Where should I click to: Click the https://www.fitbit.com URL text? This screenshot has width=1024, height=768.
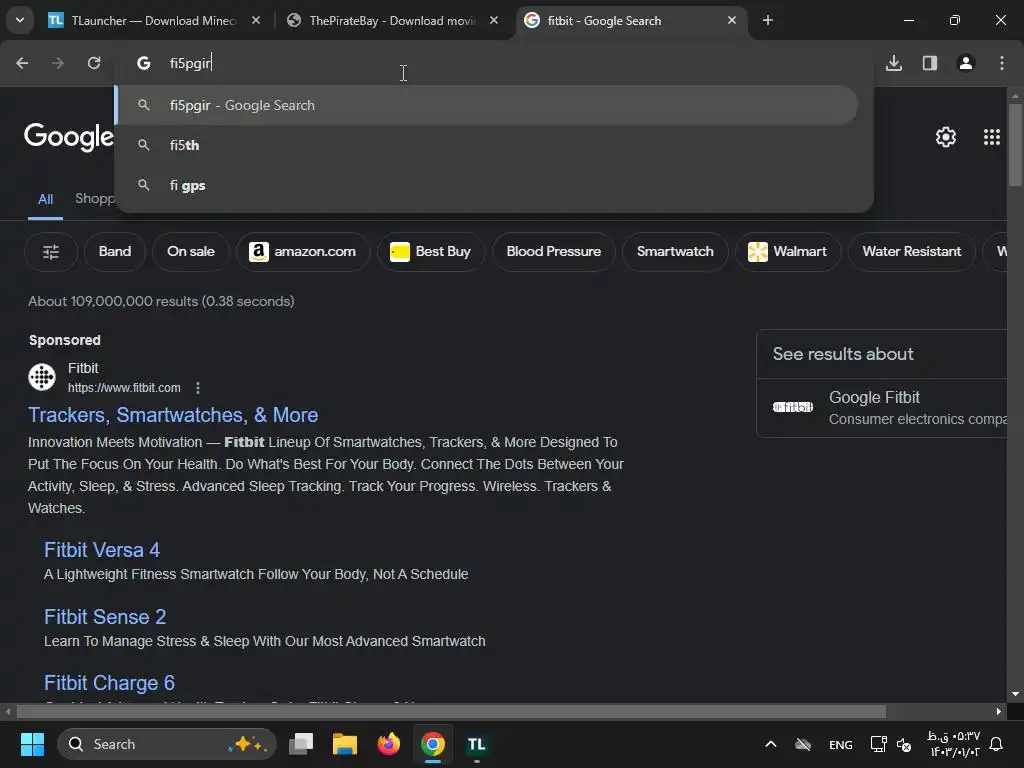(124, 388)
